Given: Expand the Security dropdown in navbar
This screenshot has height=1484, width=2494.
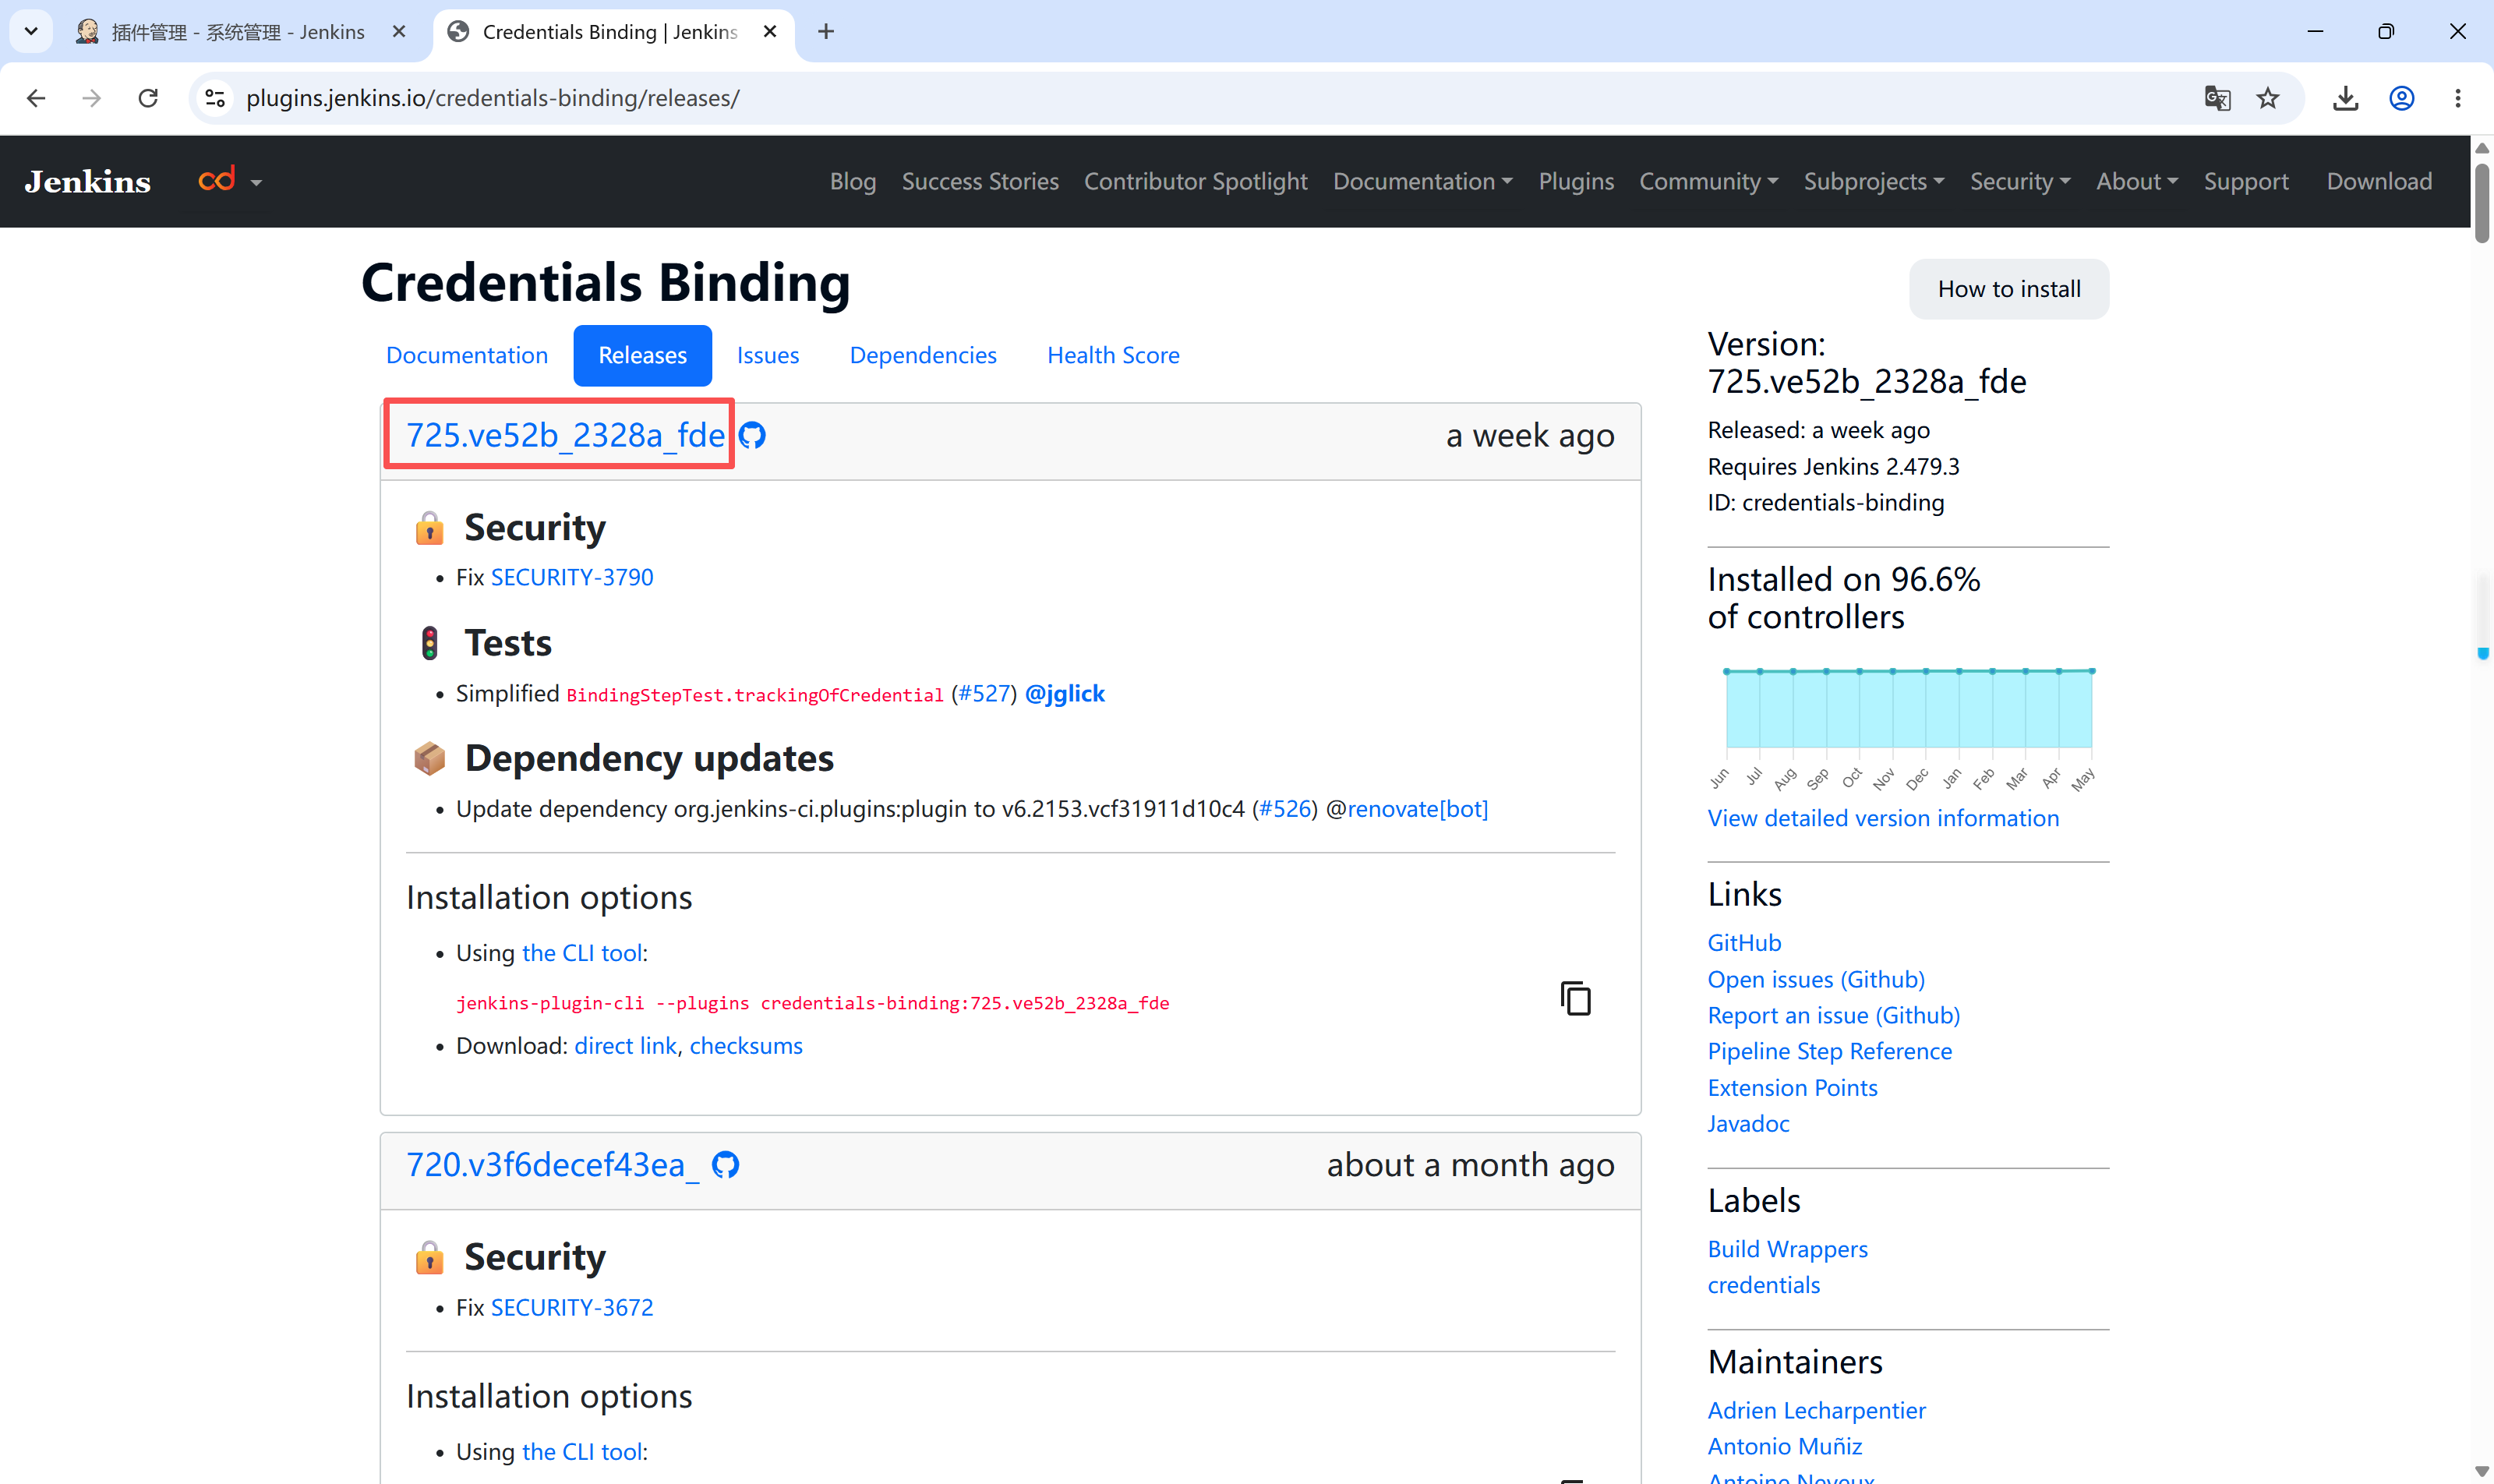Looking at the screenshot, I should 2020,182.
